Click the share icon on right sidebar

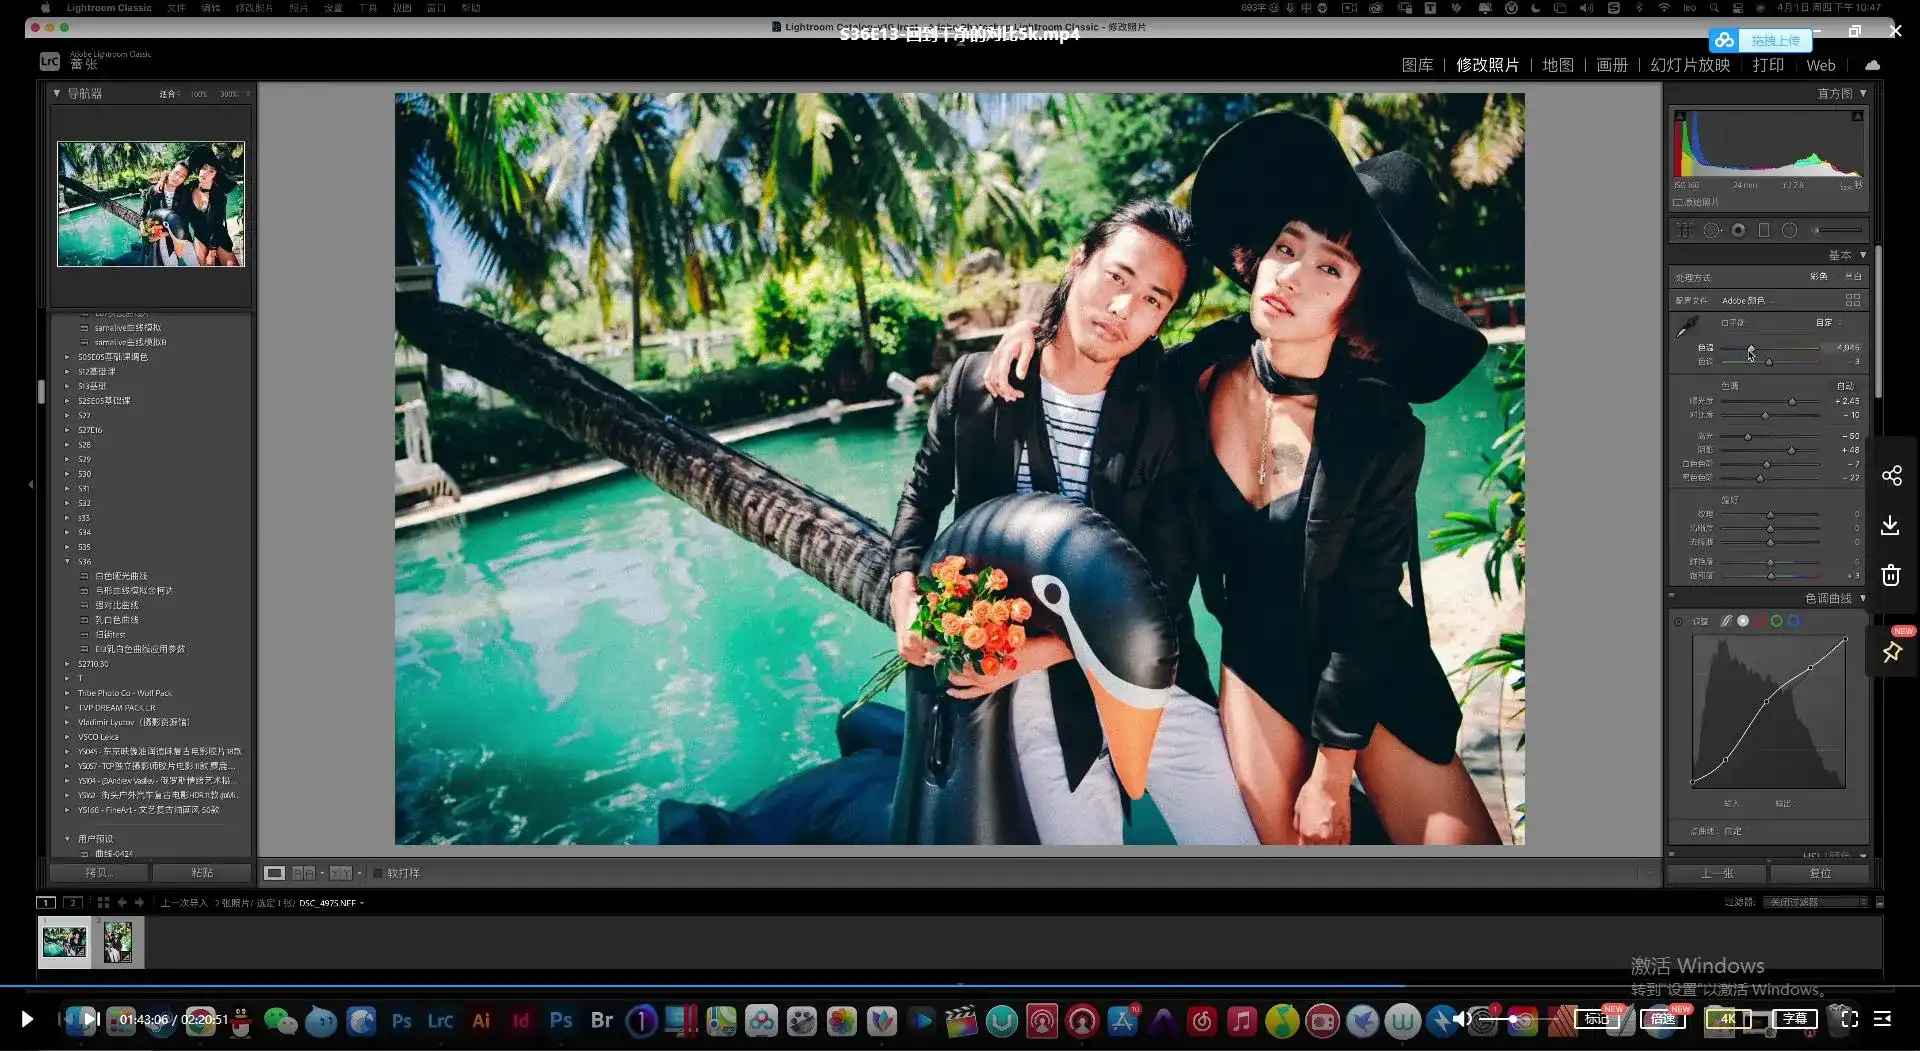tap(1891, 476)
